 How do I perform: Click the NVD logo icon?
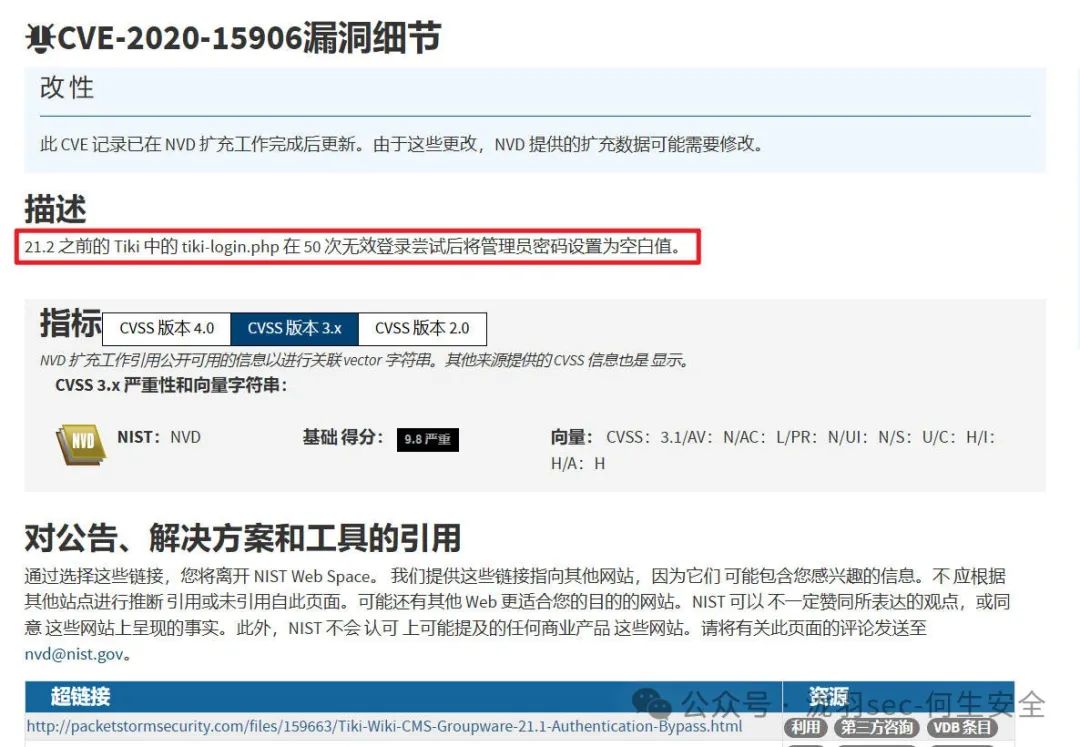pyautogui.click(x=81, y=443)
